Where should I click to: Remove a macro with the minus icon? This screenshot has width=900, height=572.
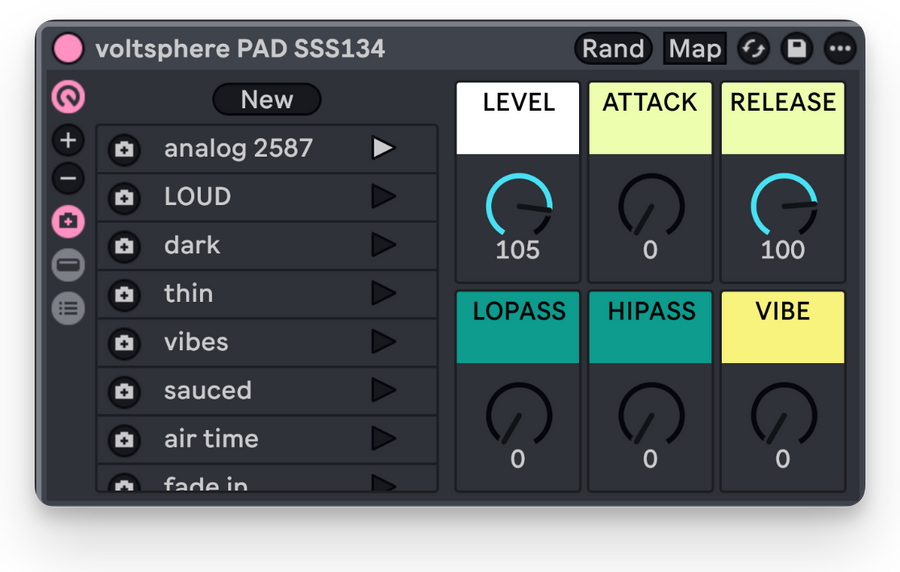(68, 178)
